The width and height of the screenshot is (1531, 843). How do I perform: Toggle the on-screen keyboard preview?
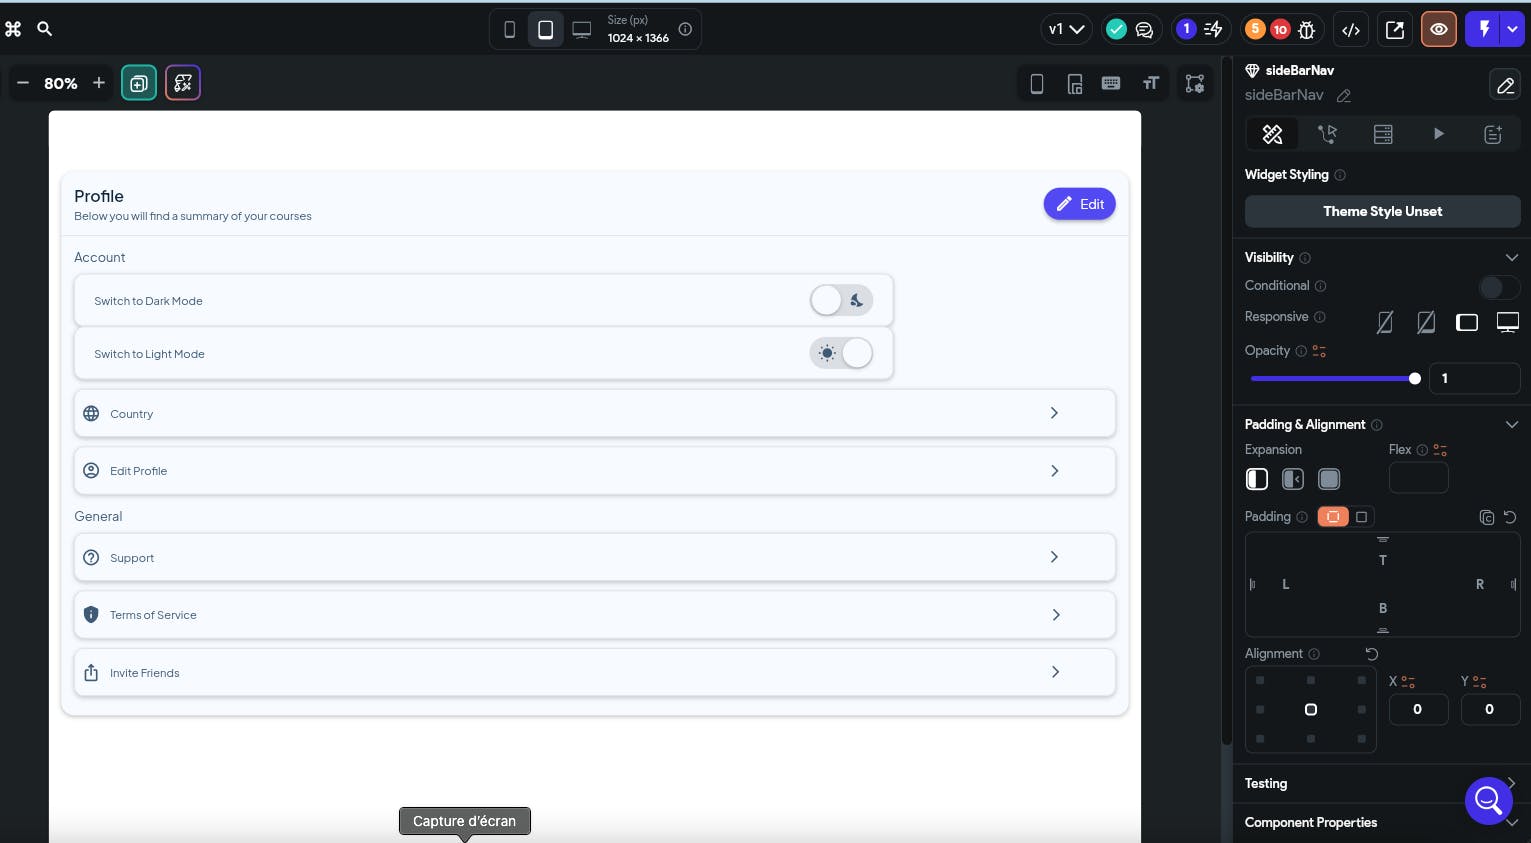click(x=1111, y=83)
